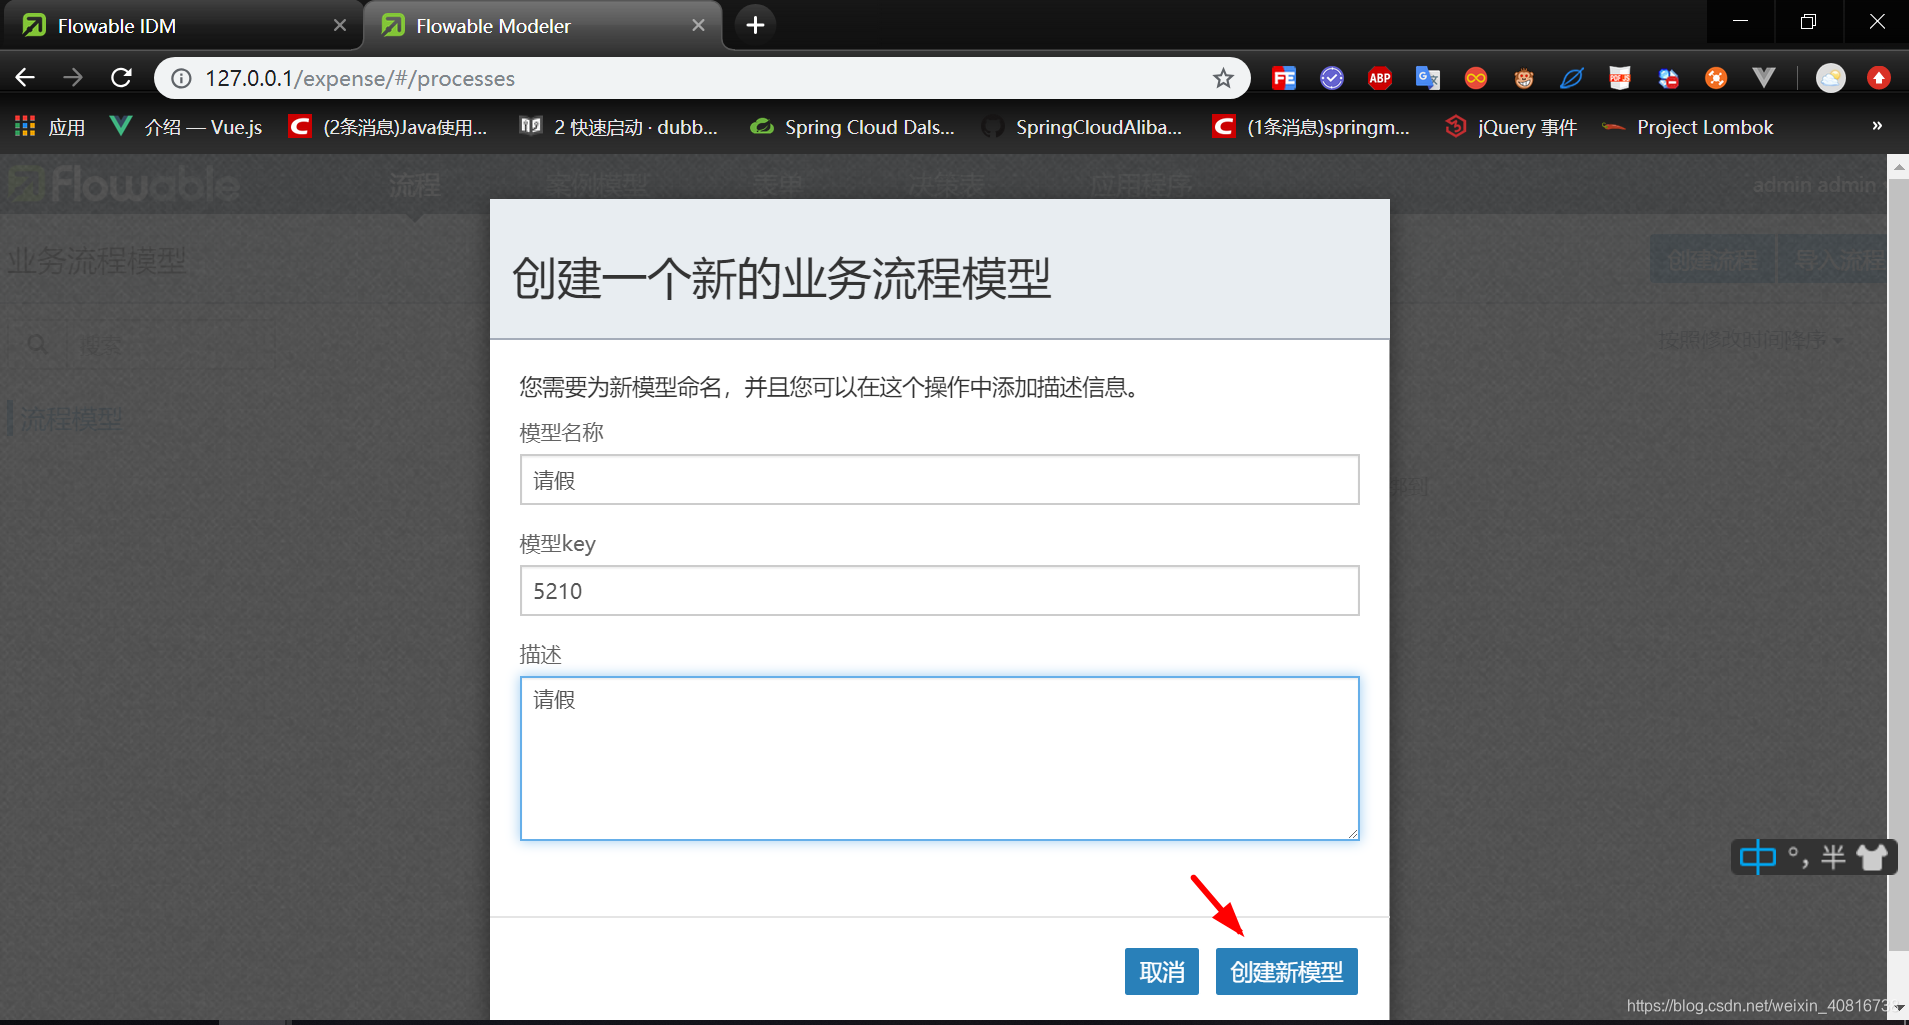
Task: Toggle the bookmark star in the address bar
Action: click(1222, 77)
